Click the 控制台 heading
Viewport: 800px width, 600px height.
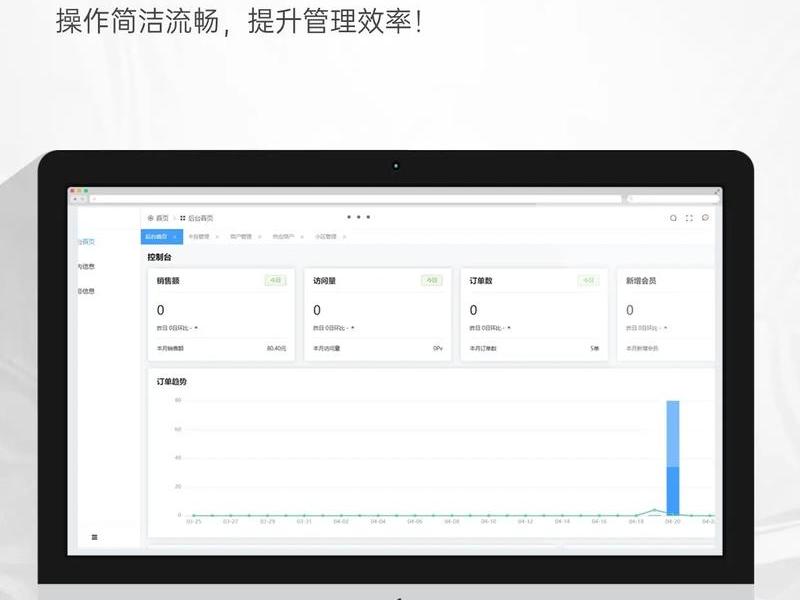(160, 257)
